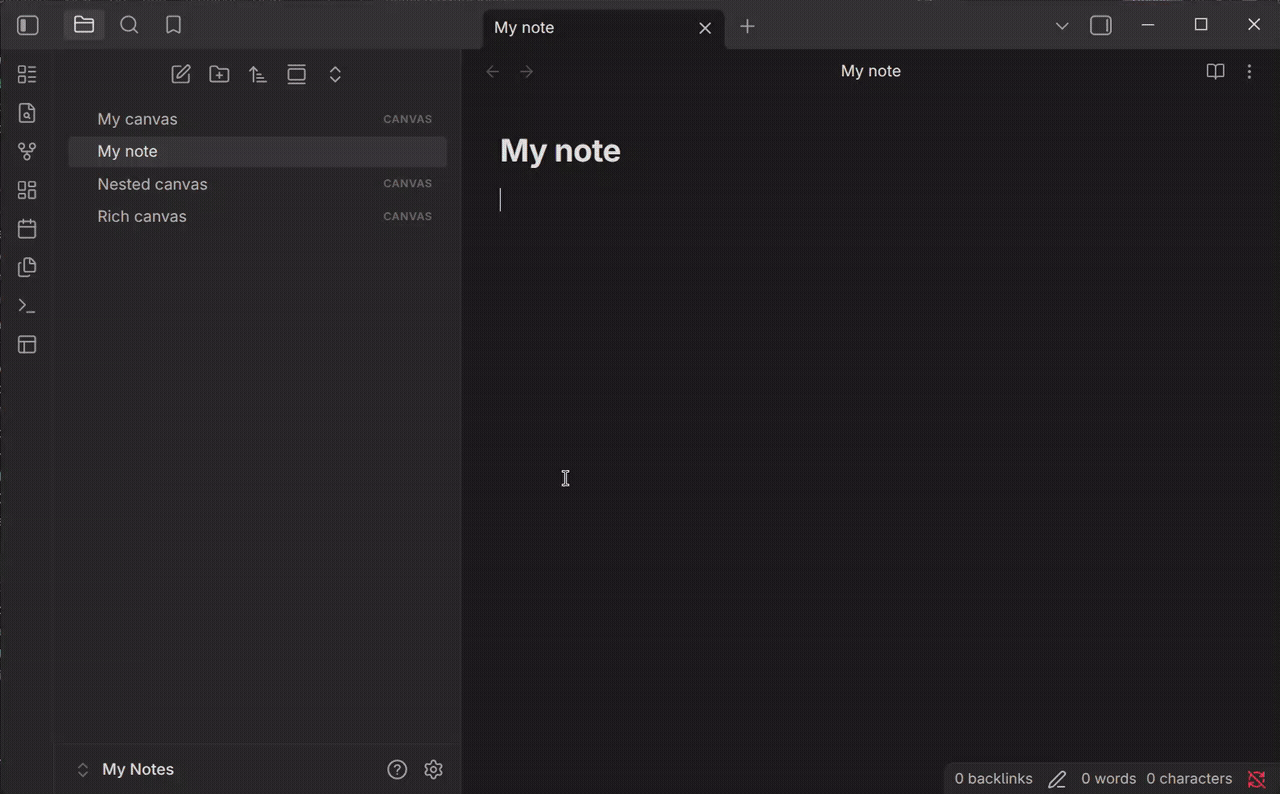Click the My note title heading
This screenshot has width=1280, height=794.
tap(560, 151)
